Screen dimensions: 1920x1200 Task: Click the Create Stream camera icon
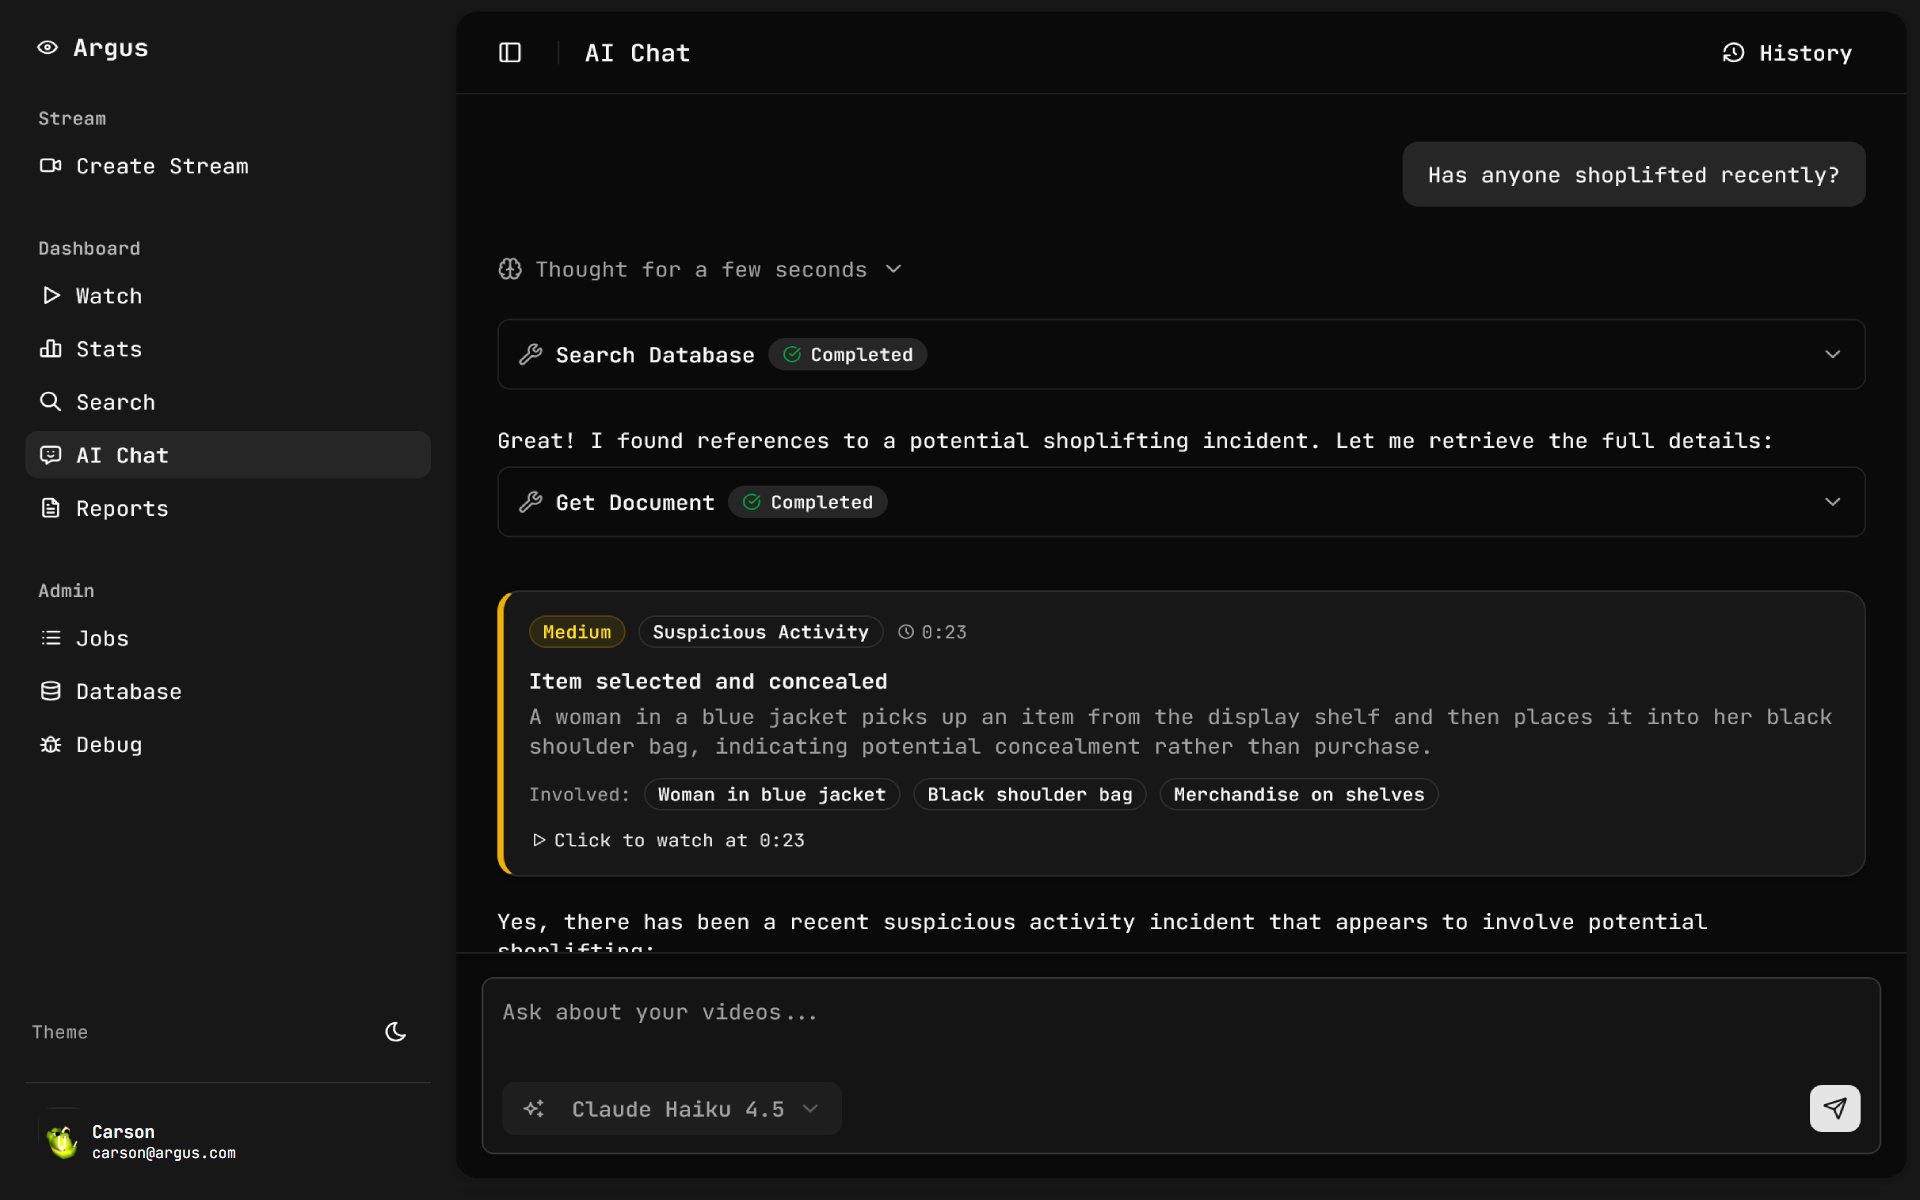50,166
